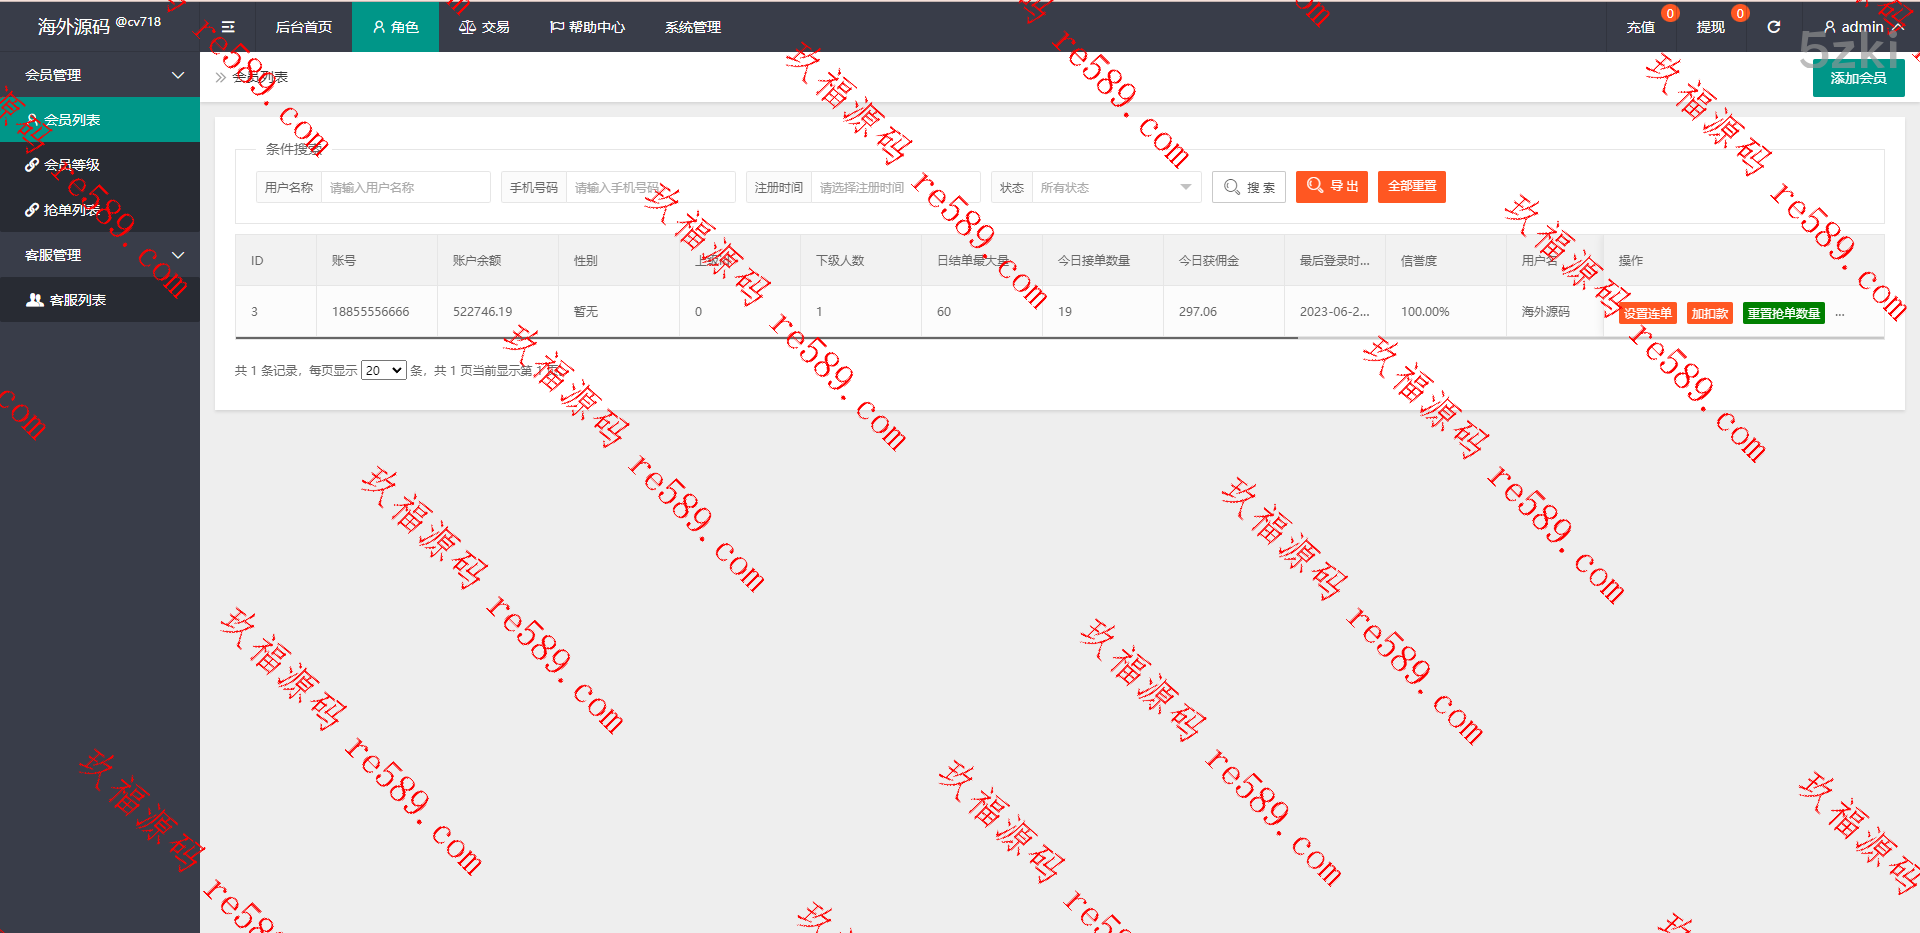
Task: Click the sidebar collapse hamburger icon
Action: point(228,27)
